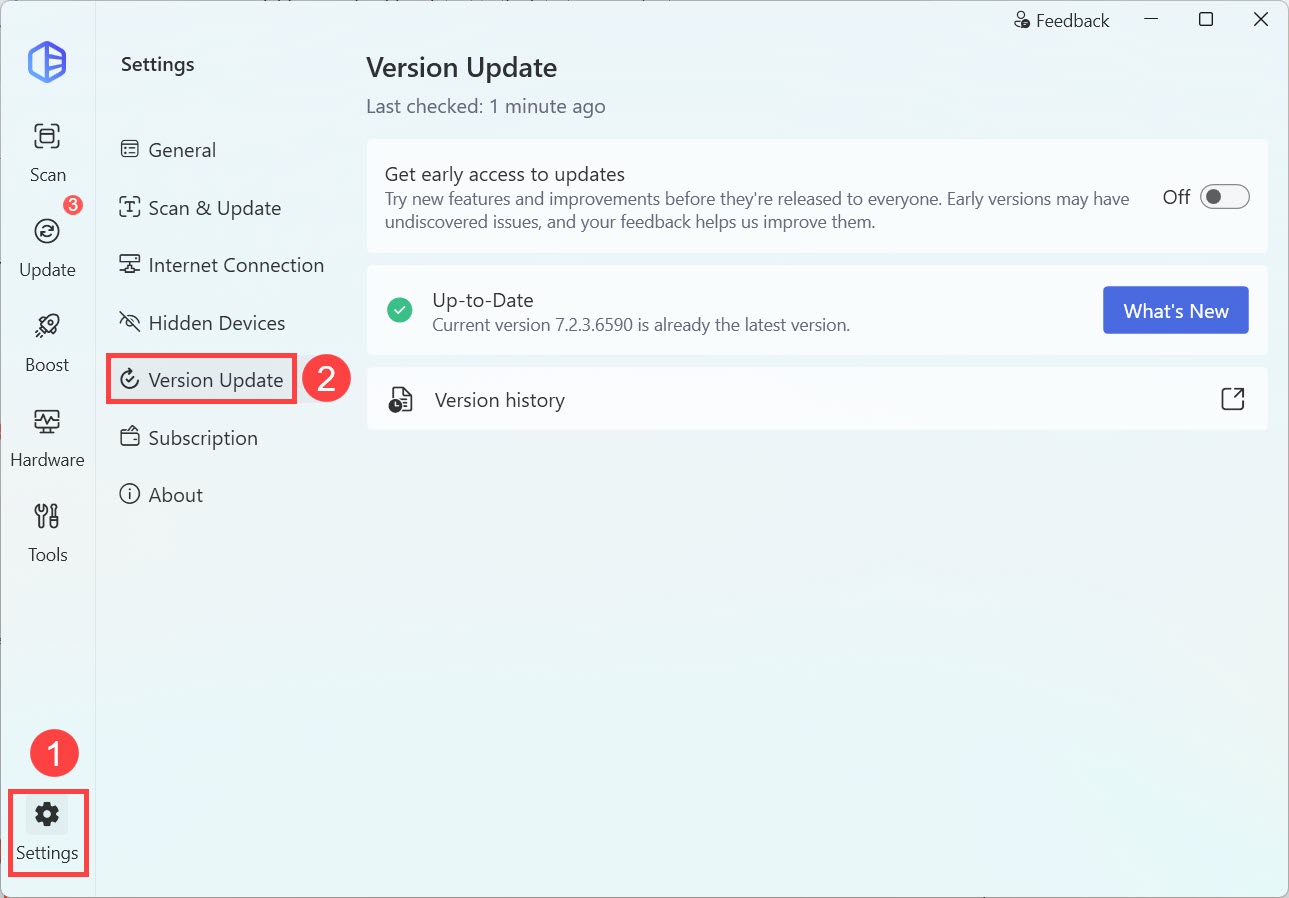Click the Driver Easy logo icon
Viewport: 1289px width, 898px height.
coord(47,64)
